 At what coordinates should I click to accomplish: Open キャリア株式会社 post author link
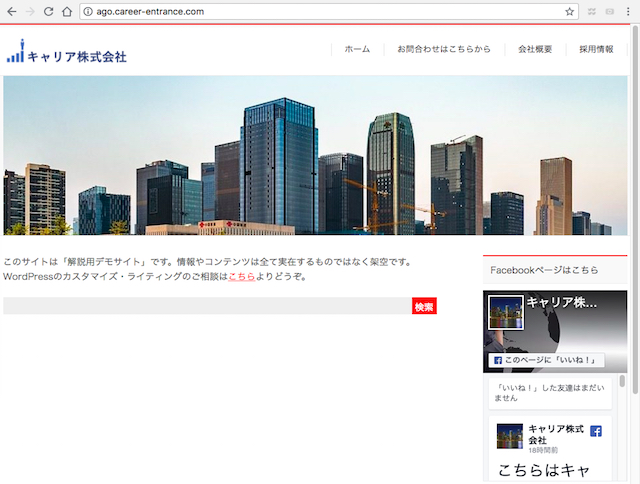click(x=556, y=434)
